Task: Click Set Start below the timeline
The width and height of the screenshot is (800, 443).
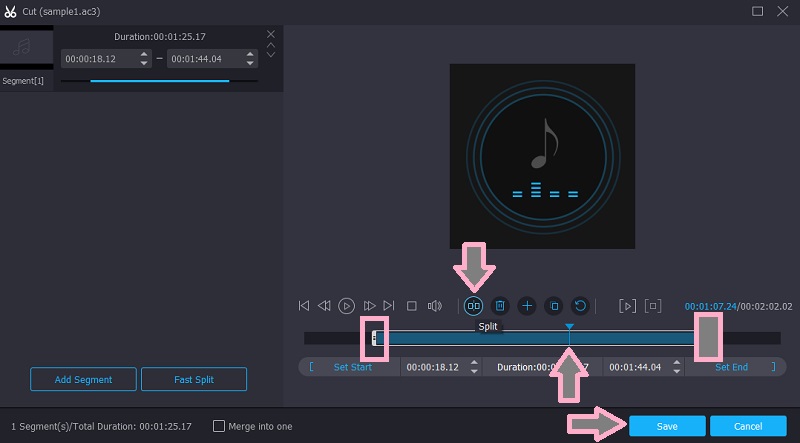Action: (352, 367)
